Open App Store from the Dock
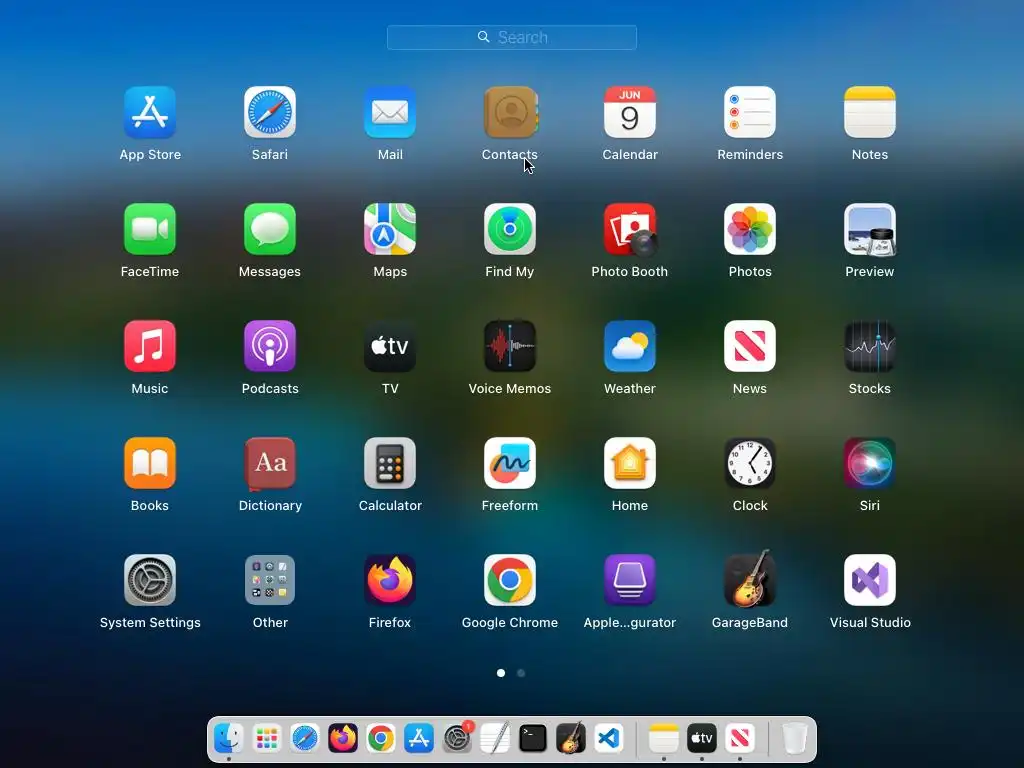This screenshot has width=1024, height=768. click(419, 739)
